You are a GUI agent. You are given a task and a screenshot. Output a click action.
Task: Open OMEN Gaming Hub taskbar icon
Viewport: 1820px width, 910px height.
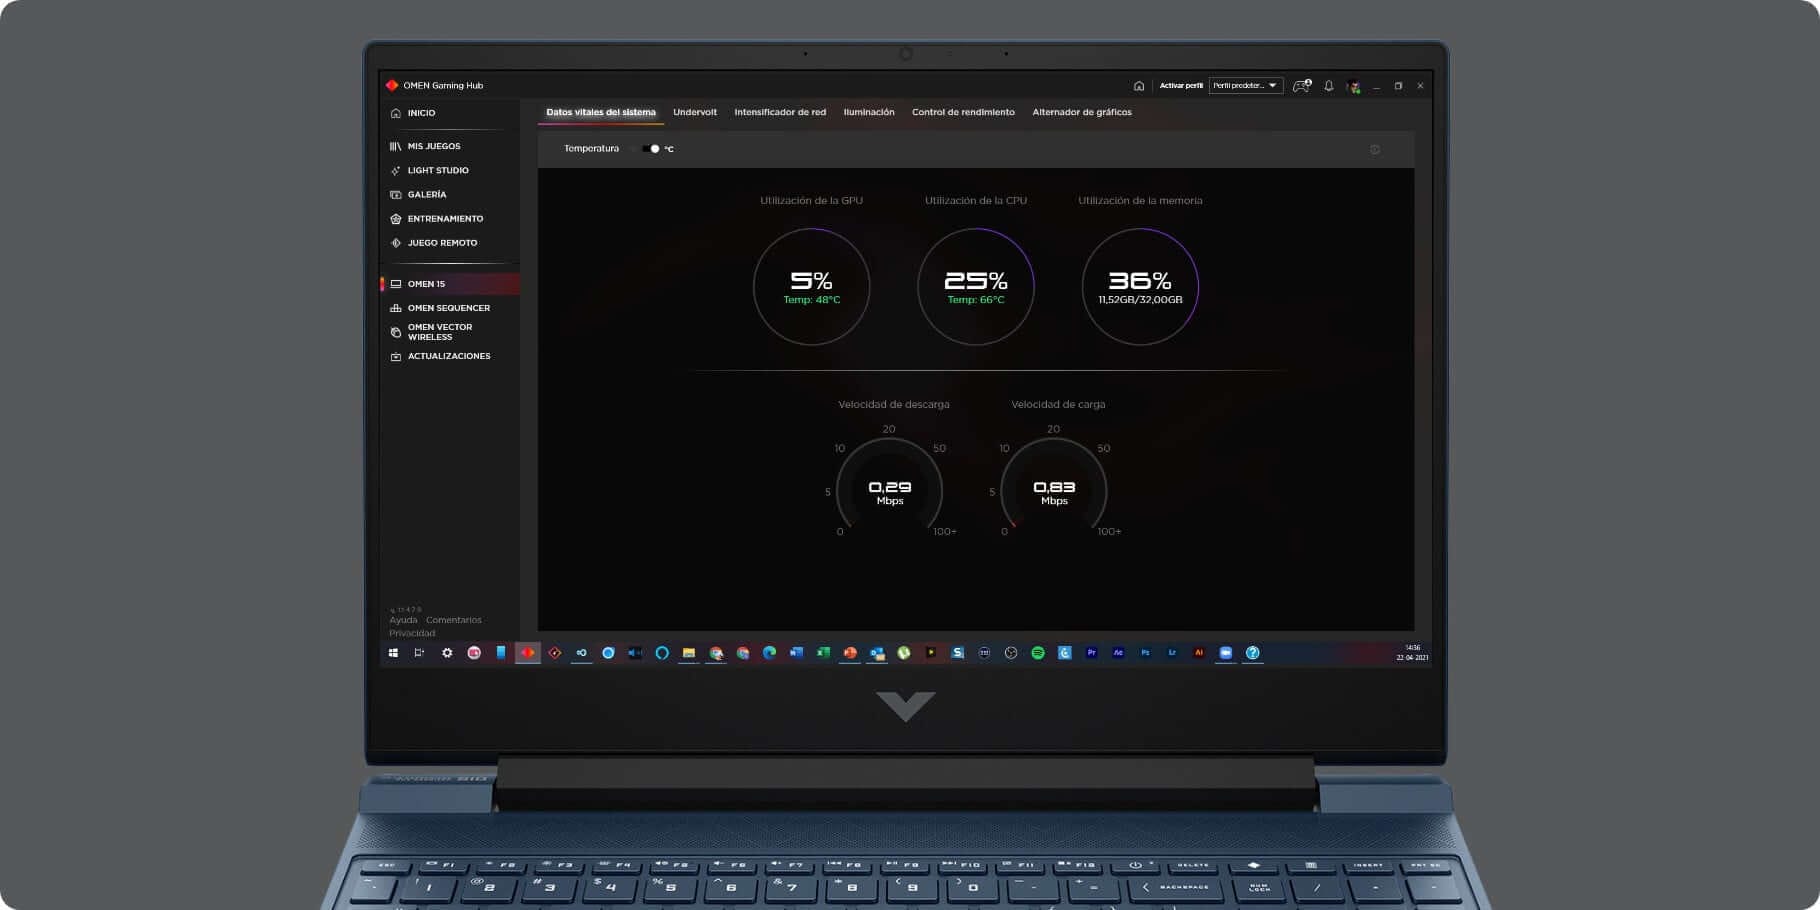click(x=528, y=653)
